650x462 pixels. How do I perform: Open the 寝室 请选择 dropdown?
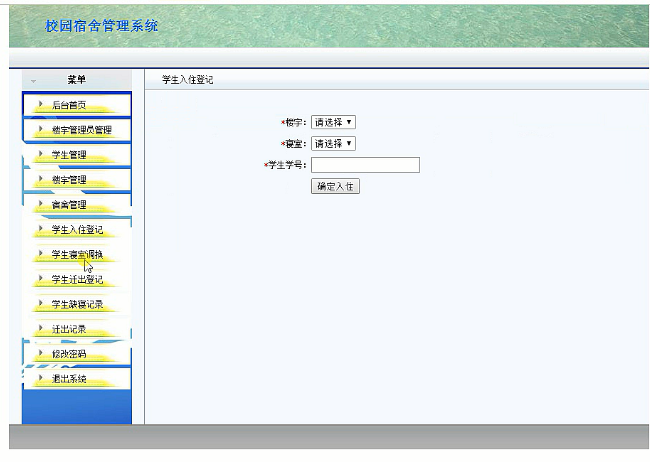click(333, 143)
